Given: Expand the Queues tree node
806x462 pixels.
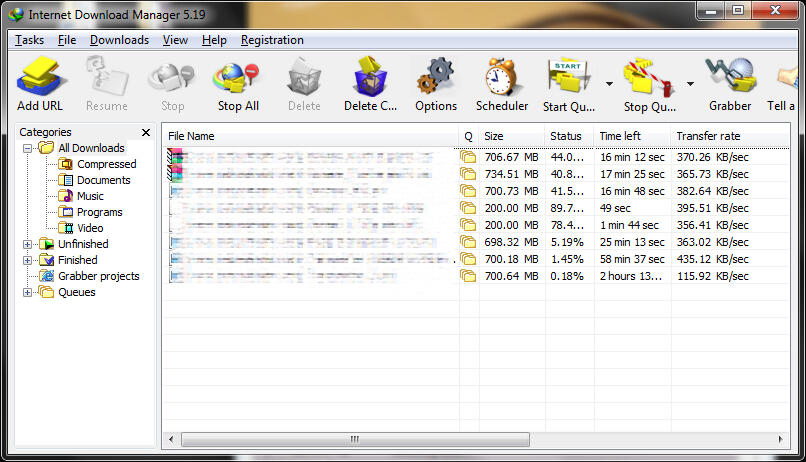Looking at the screenshot, I should (28, 293).
